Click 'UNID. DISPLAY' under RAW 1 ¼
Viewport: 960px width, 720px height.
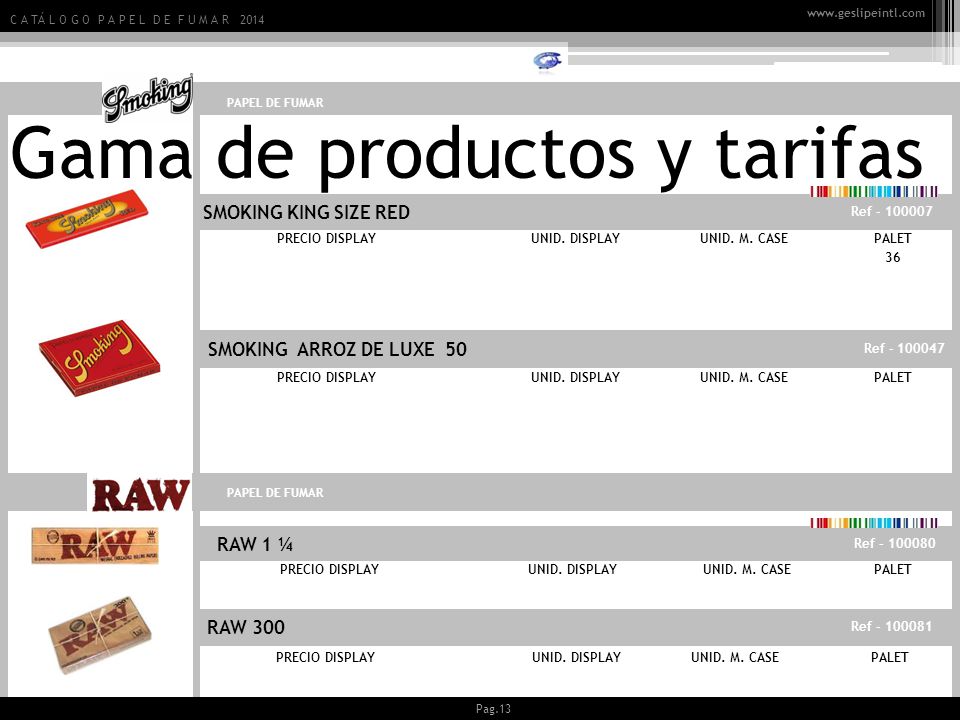(572, 570)
